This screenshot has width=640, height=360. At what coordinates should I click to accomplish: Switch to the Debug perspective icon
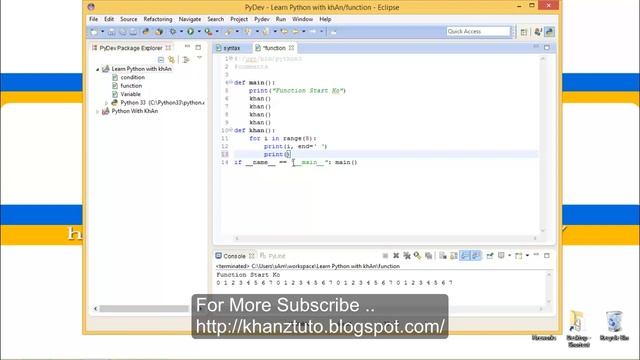538,32
